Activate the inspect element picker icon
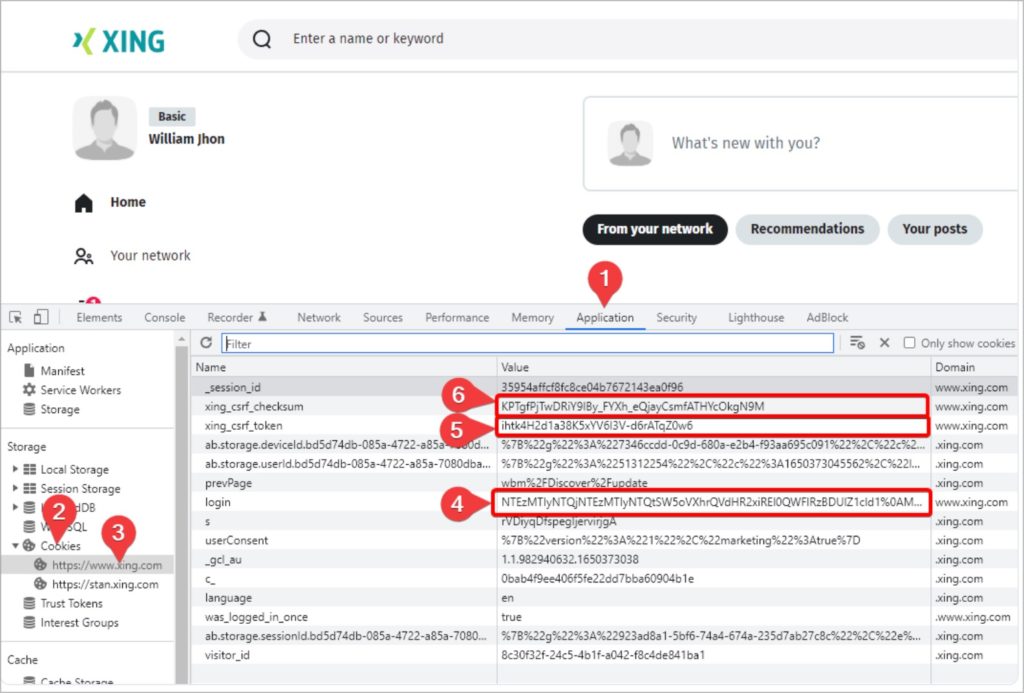The height and width of the screenshot is (693, 1024). pos(16,317)
